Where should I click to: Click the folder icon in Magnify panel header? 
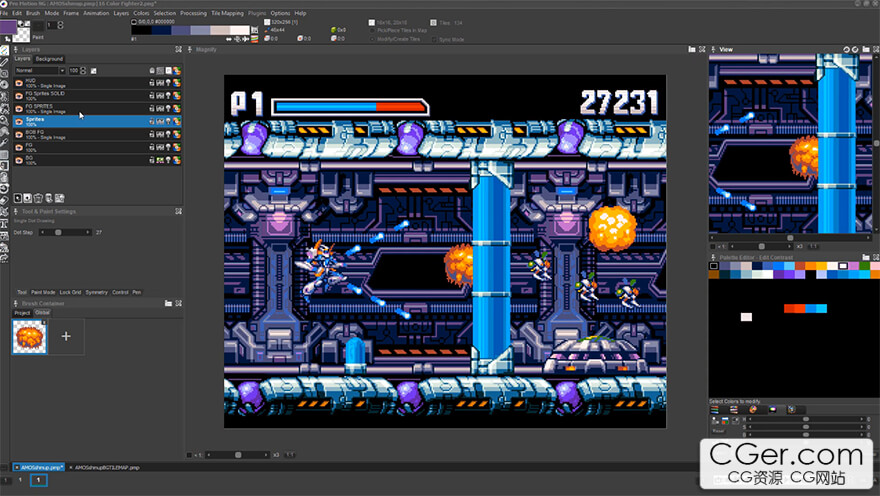[x=692, y=49]
